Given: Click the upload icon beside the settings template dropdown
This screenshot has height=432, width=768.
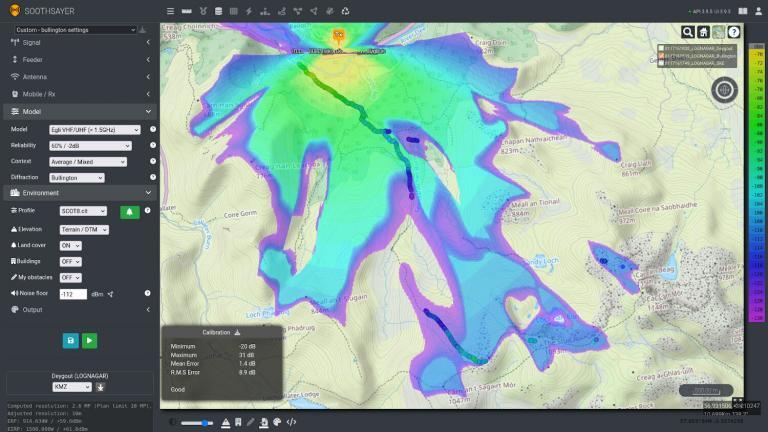Looking at the screenshot, I should click(x=142, y=30).
